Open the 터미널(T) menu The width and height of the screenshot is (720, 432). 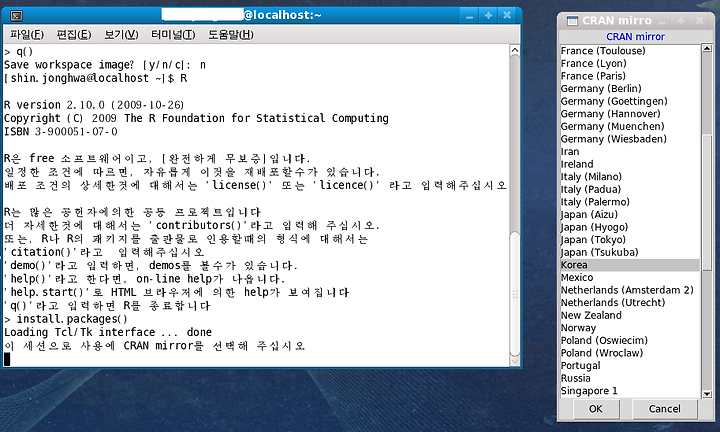(x=173, y=34)
